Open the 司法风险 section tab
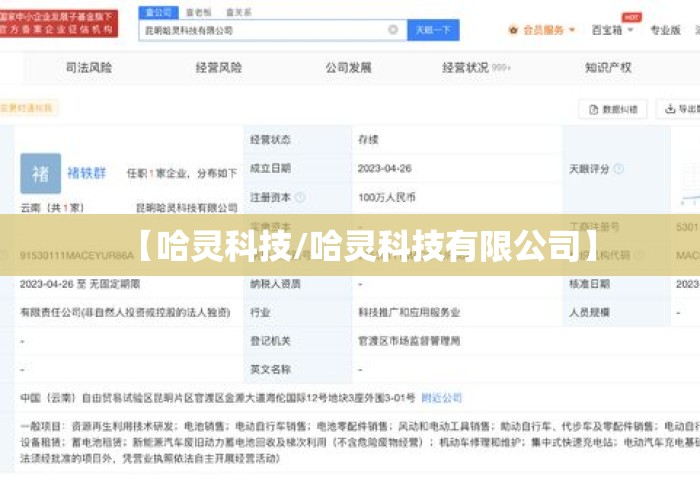The image size is (700, 490). click(89, 67)
